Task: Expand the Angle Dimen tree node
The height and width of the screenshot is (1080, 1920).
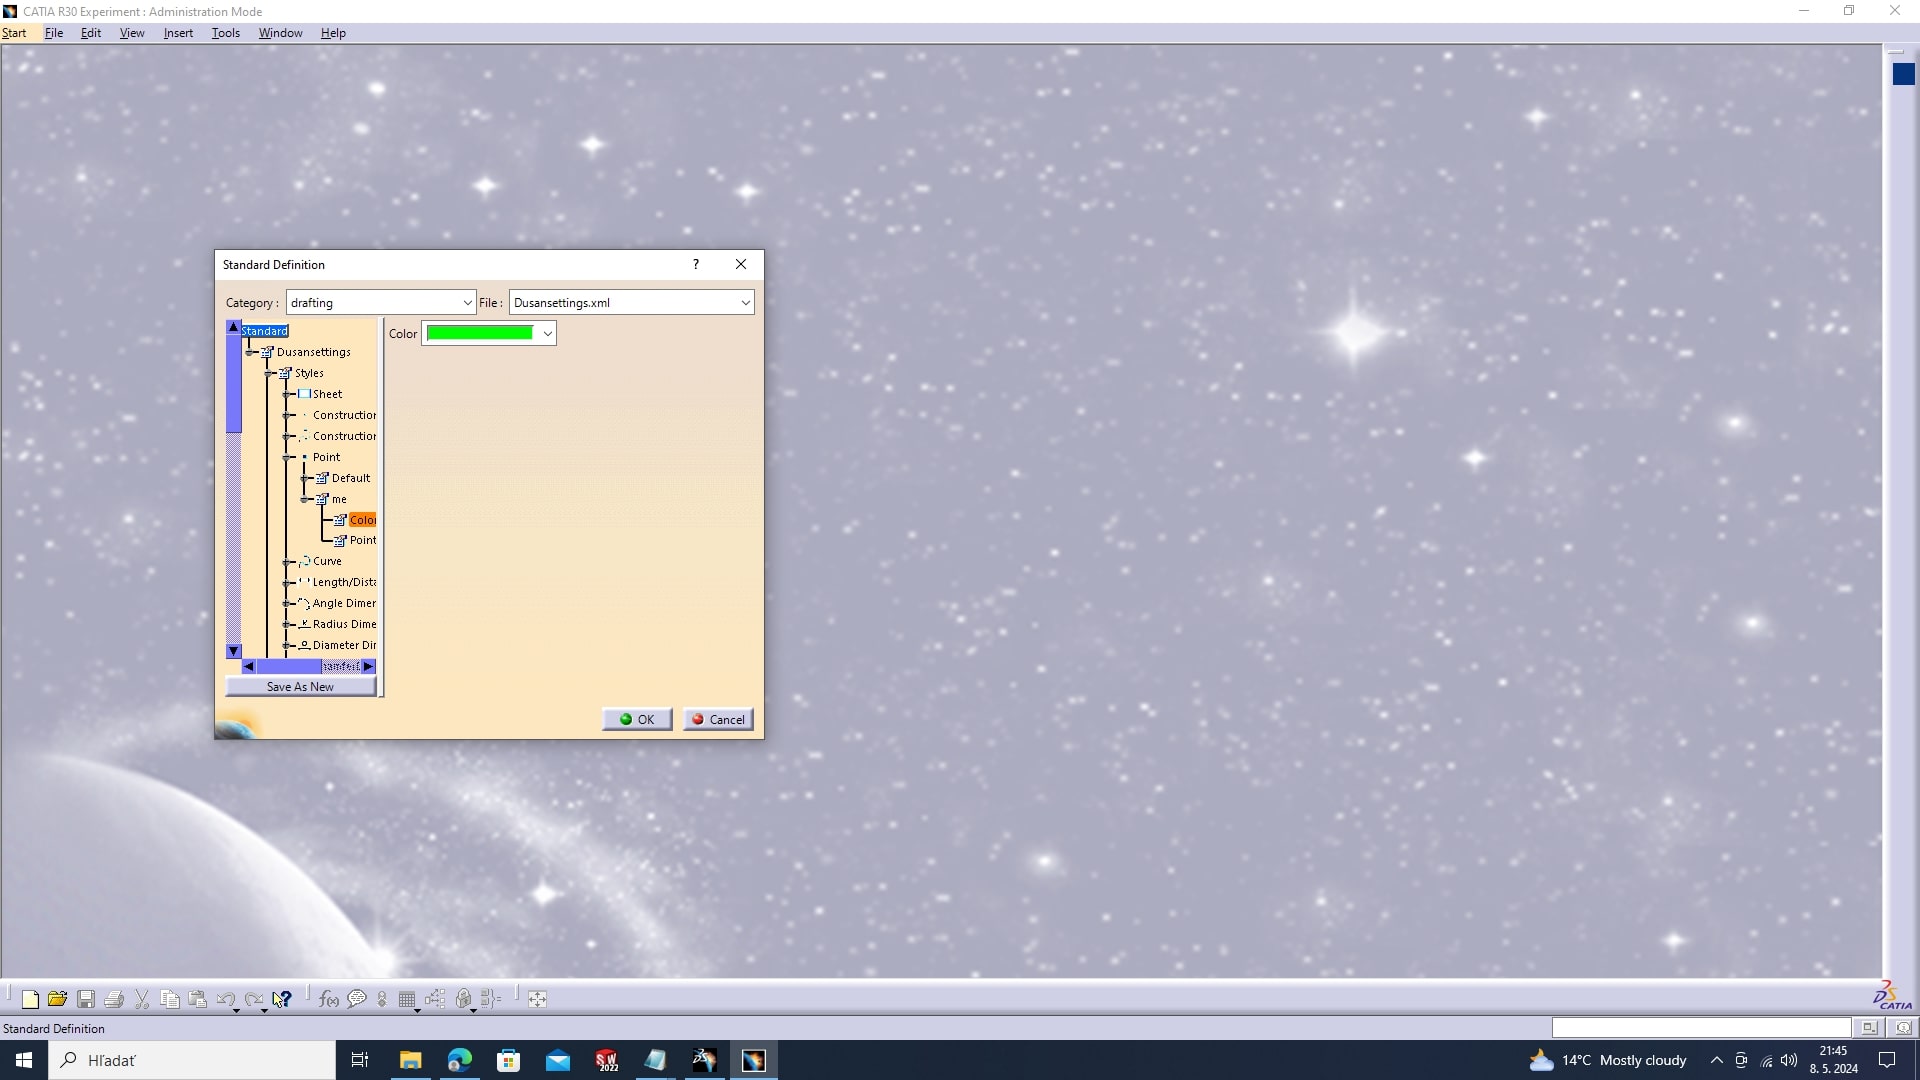Action: click(x=287, y=604)
